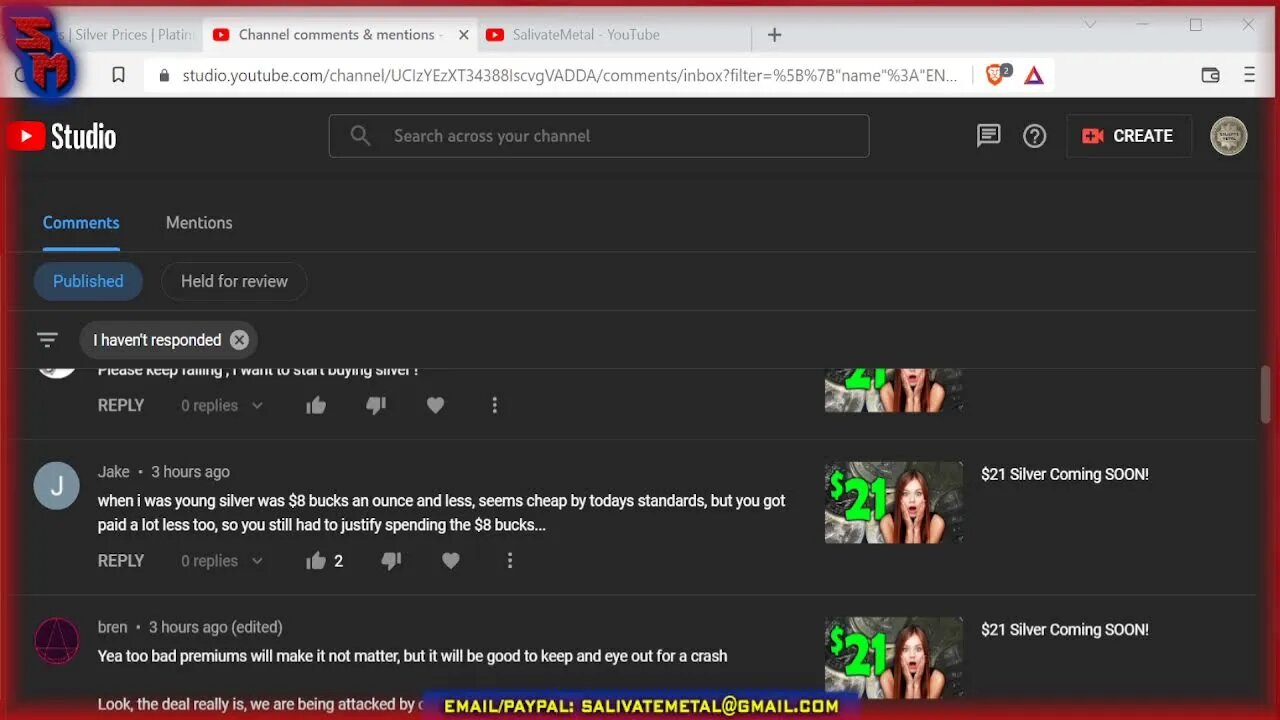1280x720 pixels.
Task: Click the "3 hours ago" timestamp on Jake's comment
Action: (190, 472)
